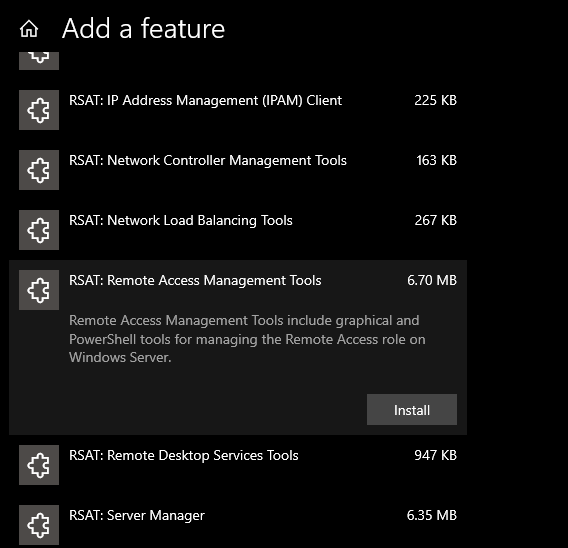Screen dimensions: 568x548
Task: Expand RSAT: Network Load Balancing Tools
Action: (238, 230)
